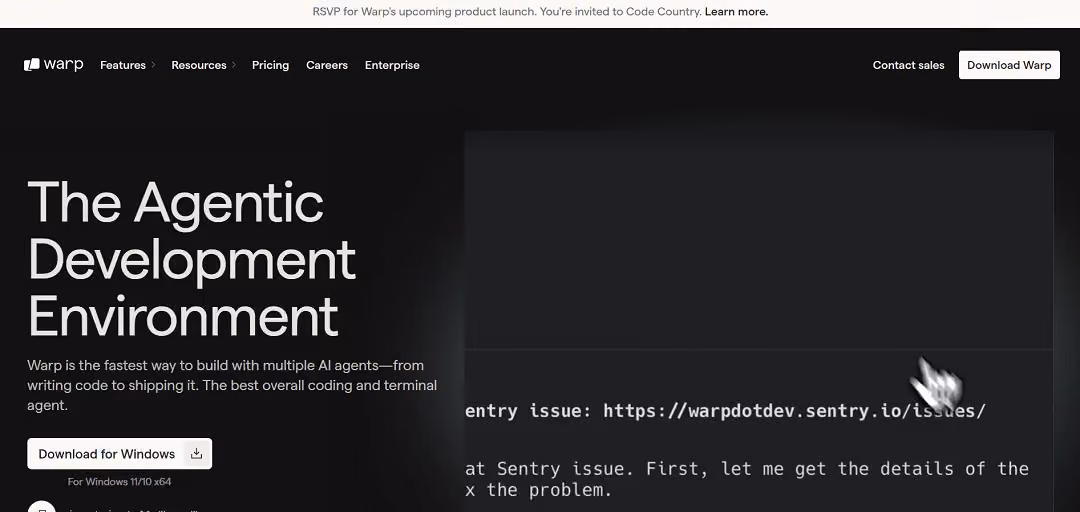Expand the Features menu
This screenshot has width=1080, height=512.
point(128,65)
